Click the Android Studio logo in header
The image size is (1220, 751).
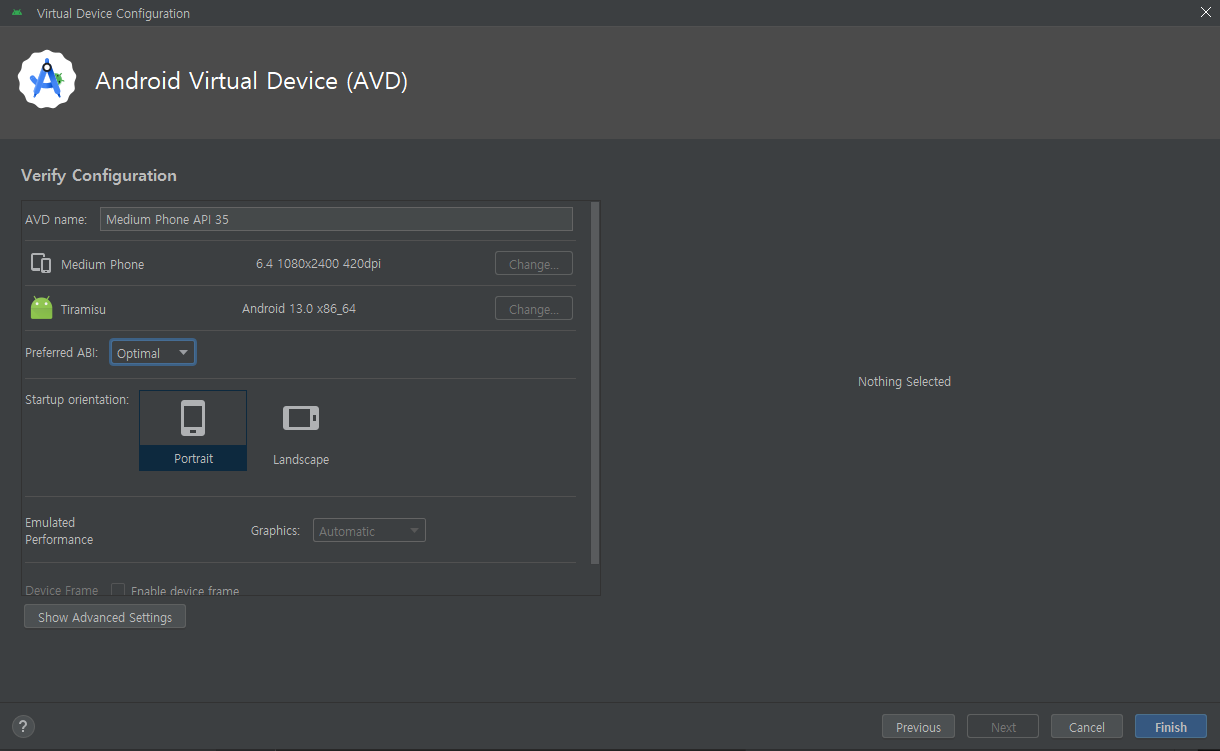point(47,80)
